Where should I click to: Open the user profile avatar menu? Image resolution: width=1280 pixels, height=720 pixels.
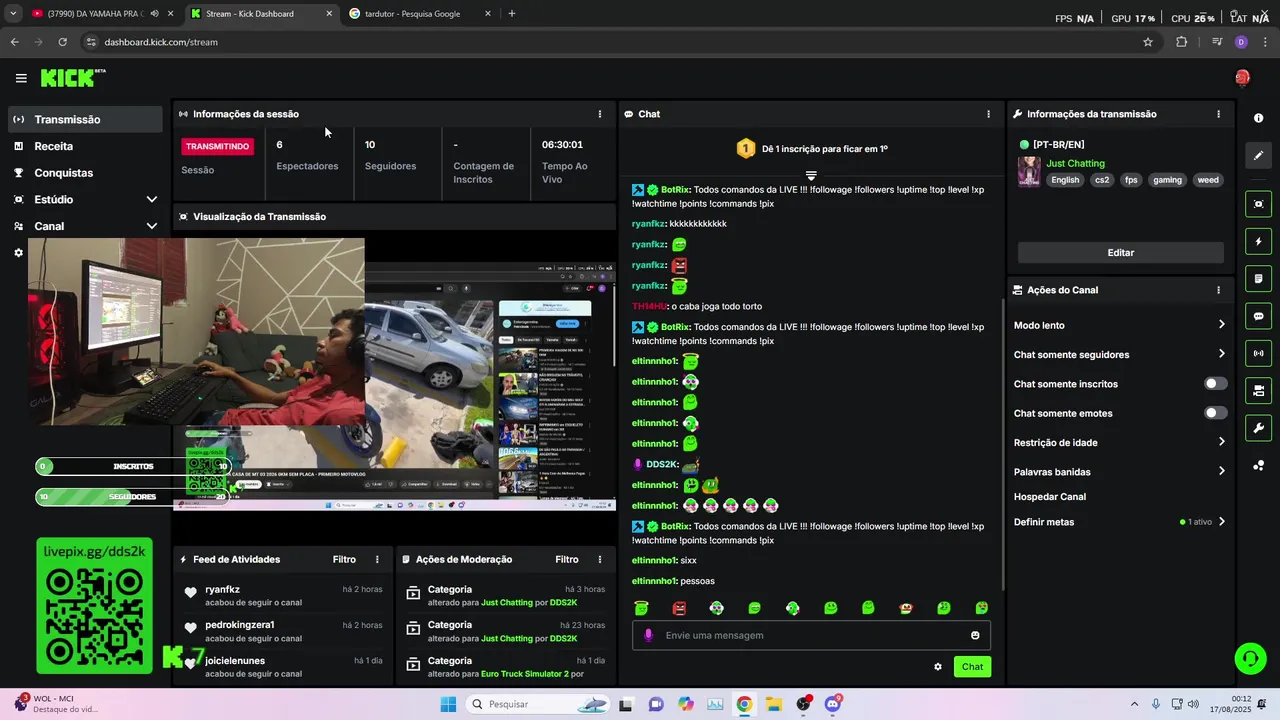1242,78
